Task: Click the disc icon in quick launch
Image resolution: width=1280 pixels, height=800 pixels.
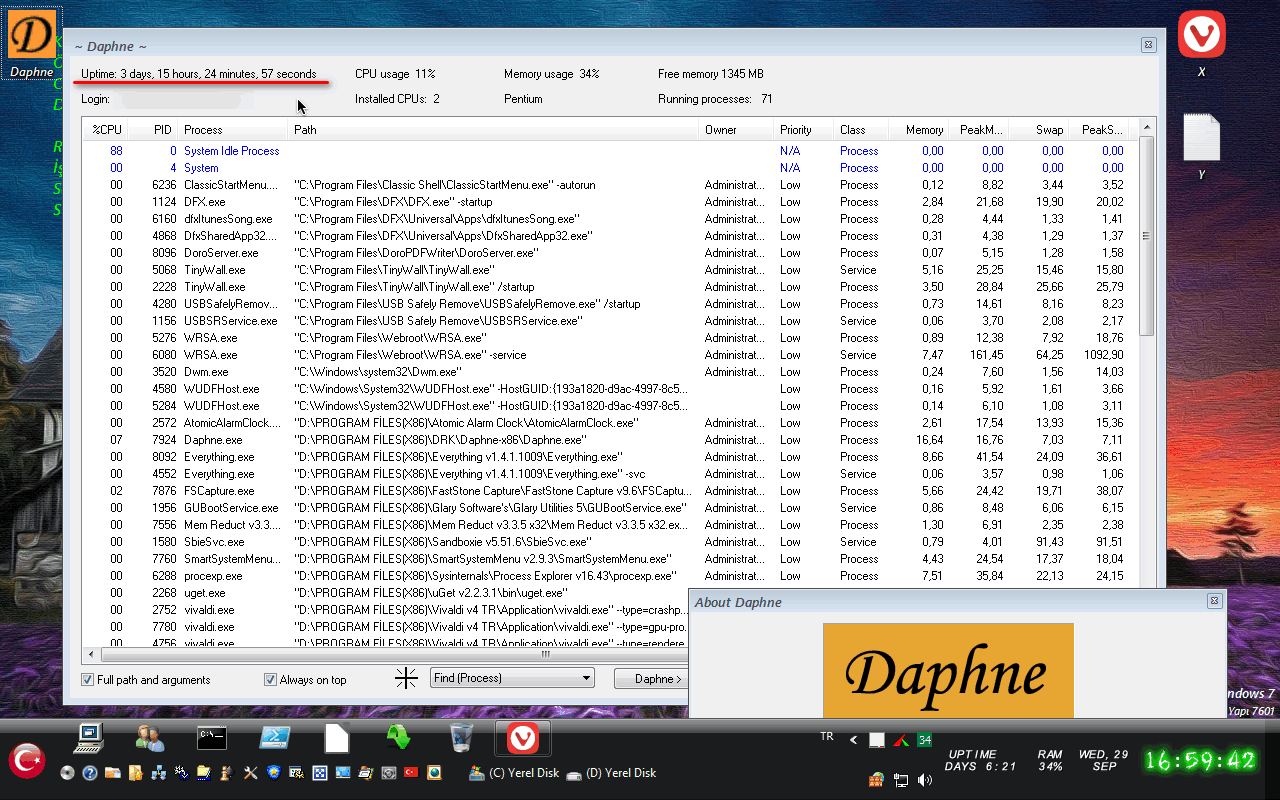Action: click(x=67, y=773)
